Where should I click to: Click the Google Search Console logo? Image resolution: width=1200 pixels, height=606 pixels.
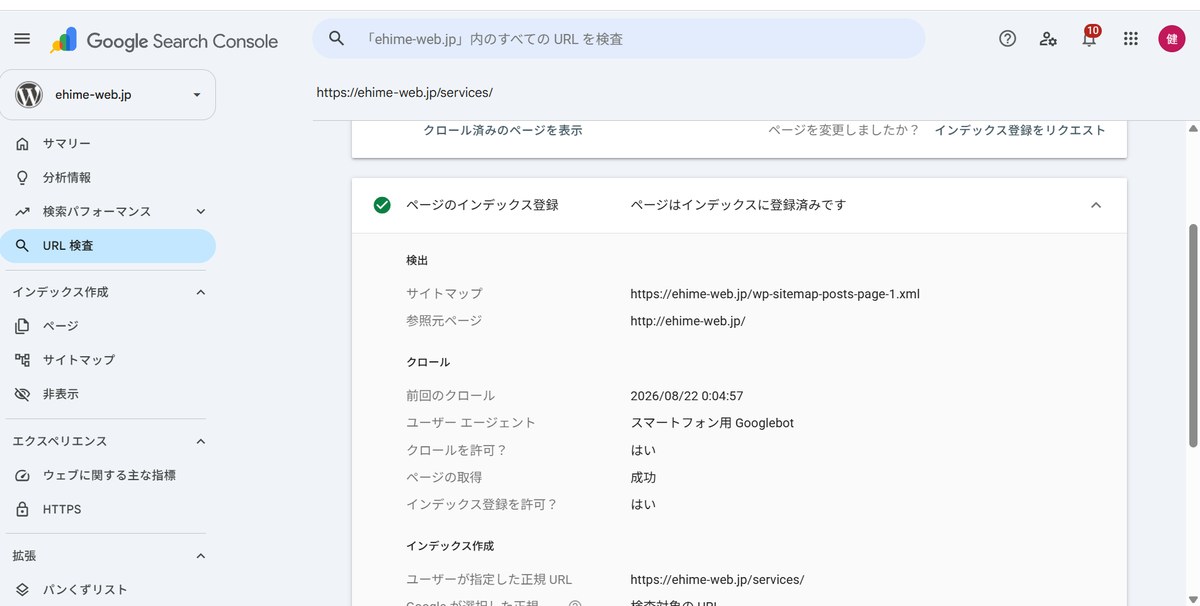pos(164,41)
